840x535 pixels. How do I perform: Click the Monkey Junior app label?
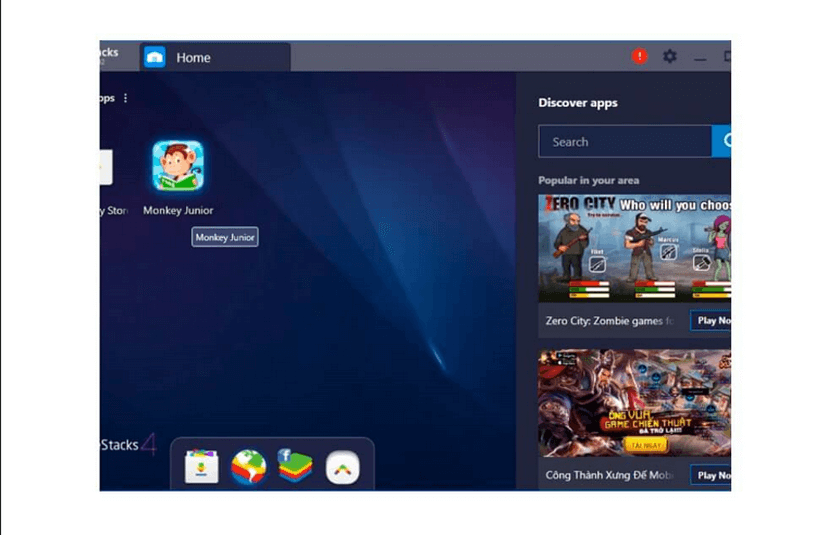click(178, 210)
